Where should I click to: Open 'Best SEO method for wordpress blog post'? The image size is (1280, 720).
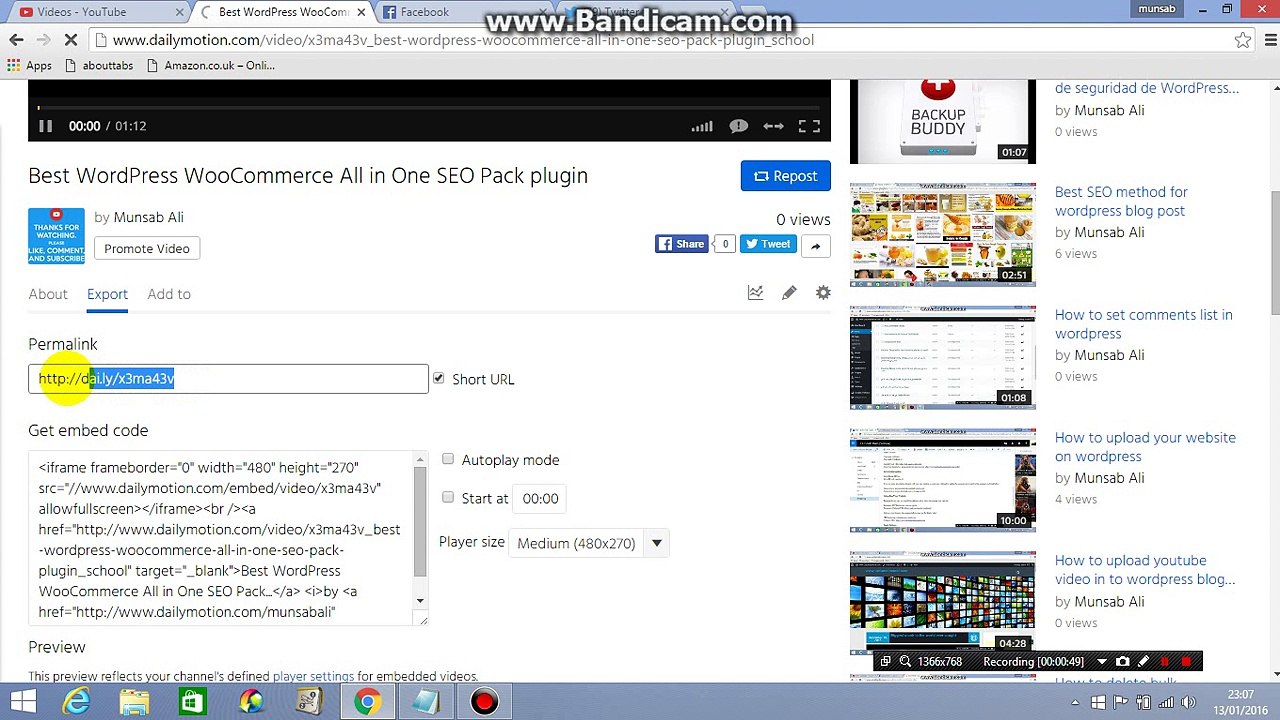[1121, 201]
